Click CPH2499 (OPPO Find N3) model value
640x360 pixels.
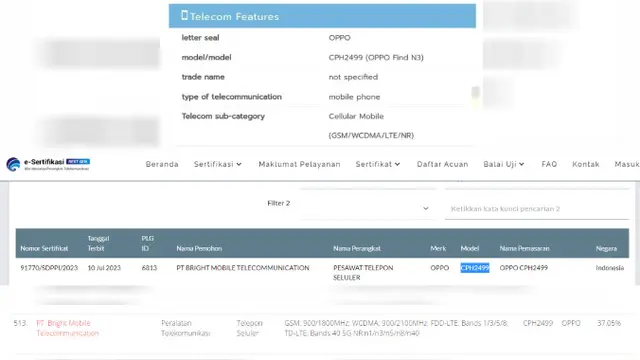click(376, 58)
